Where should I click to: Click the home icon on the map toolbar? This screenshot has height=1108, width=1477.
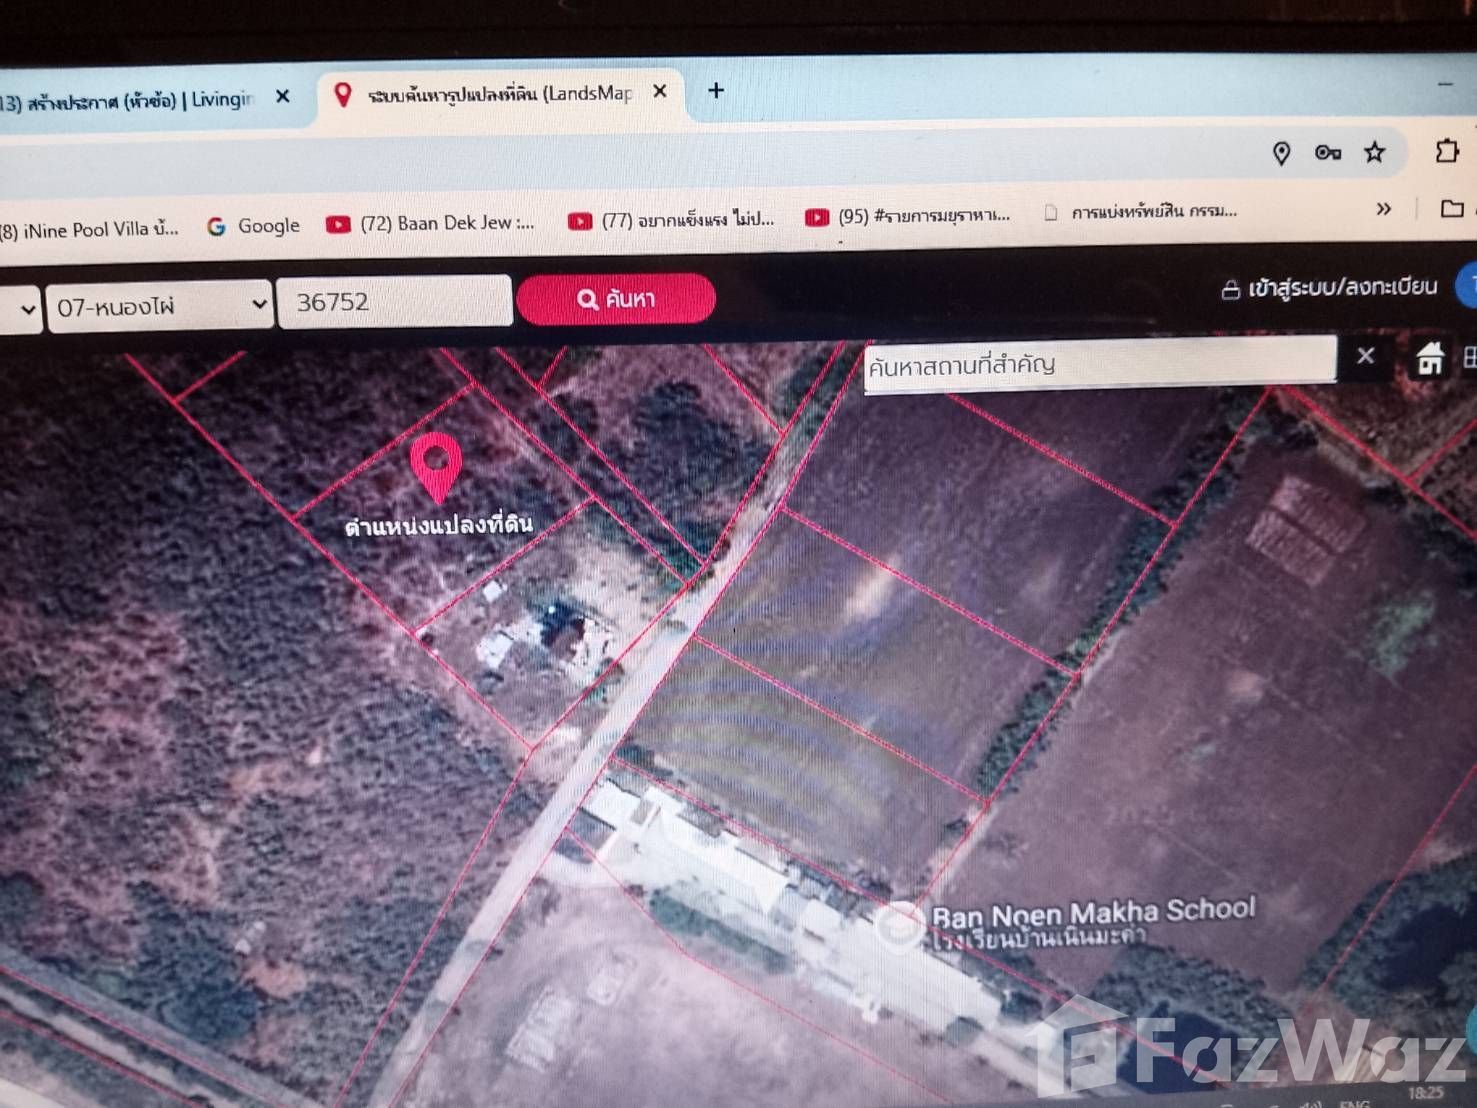coord(1429,358)
